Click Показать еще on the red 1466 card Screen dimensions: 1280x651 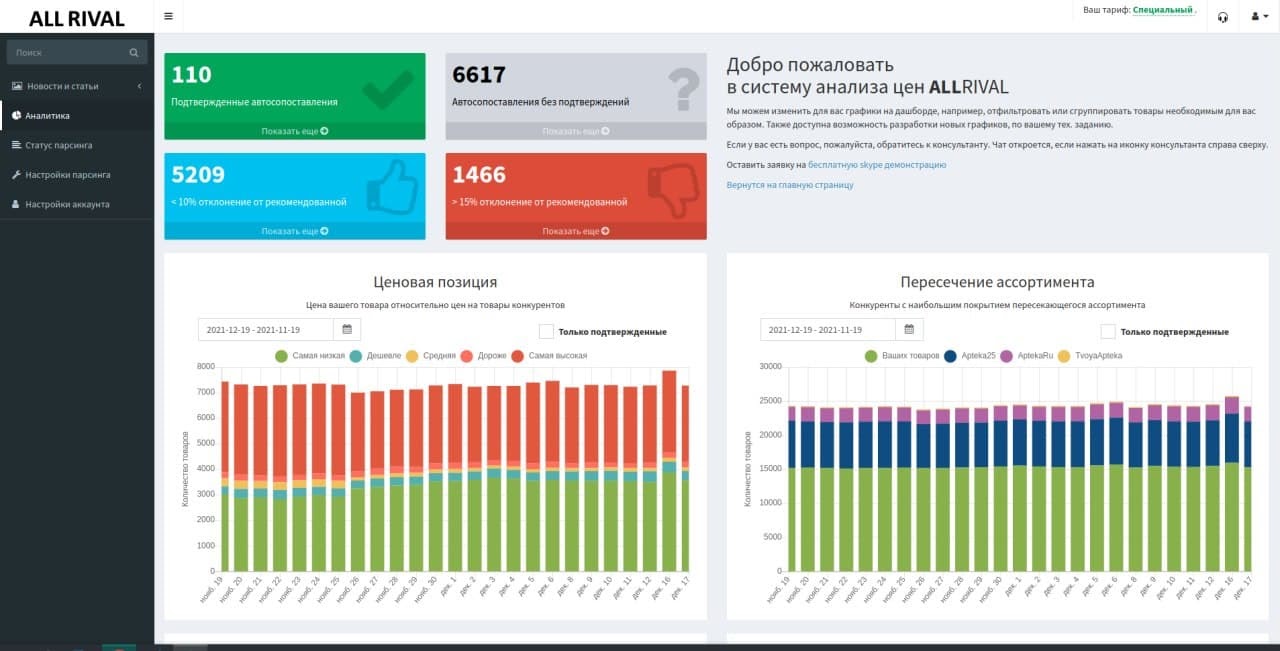[x=575, y=231]
